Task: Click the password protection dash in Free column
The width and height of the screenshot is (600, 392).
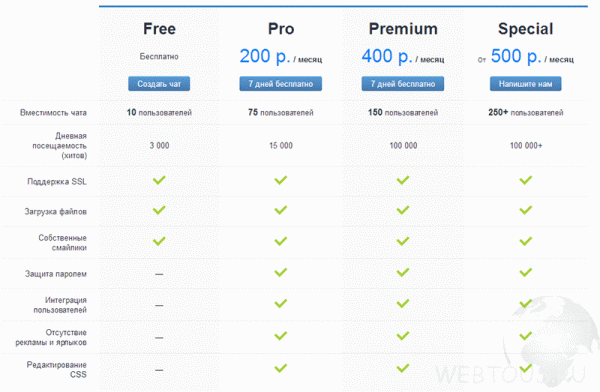Action: tap(159, 274)
